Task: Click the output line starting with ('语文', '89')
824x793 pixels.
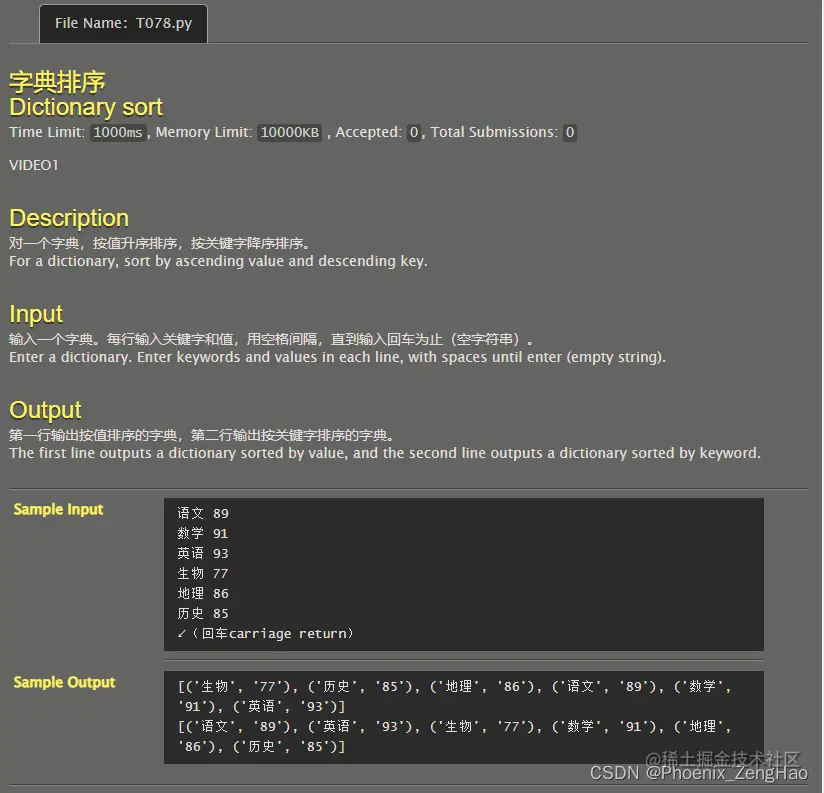Action: tap(454, 727)
